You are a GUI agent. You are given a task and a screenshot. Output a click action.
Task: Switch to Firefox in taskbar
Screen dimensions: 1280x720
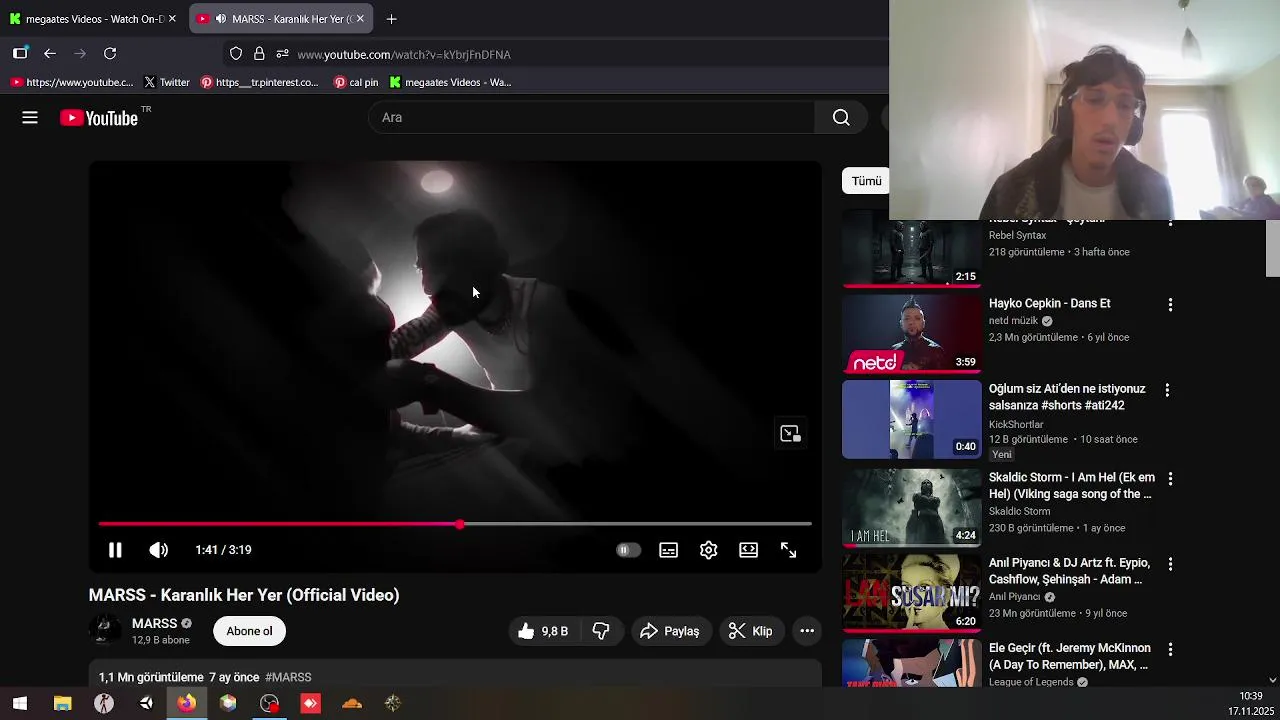pyautogui.click(x=187, y=703)
